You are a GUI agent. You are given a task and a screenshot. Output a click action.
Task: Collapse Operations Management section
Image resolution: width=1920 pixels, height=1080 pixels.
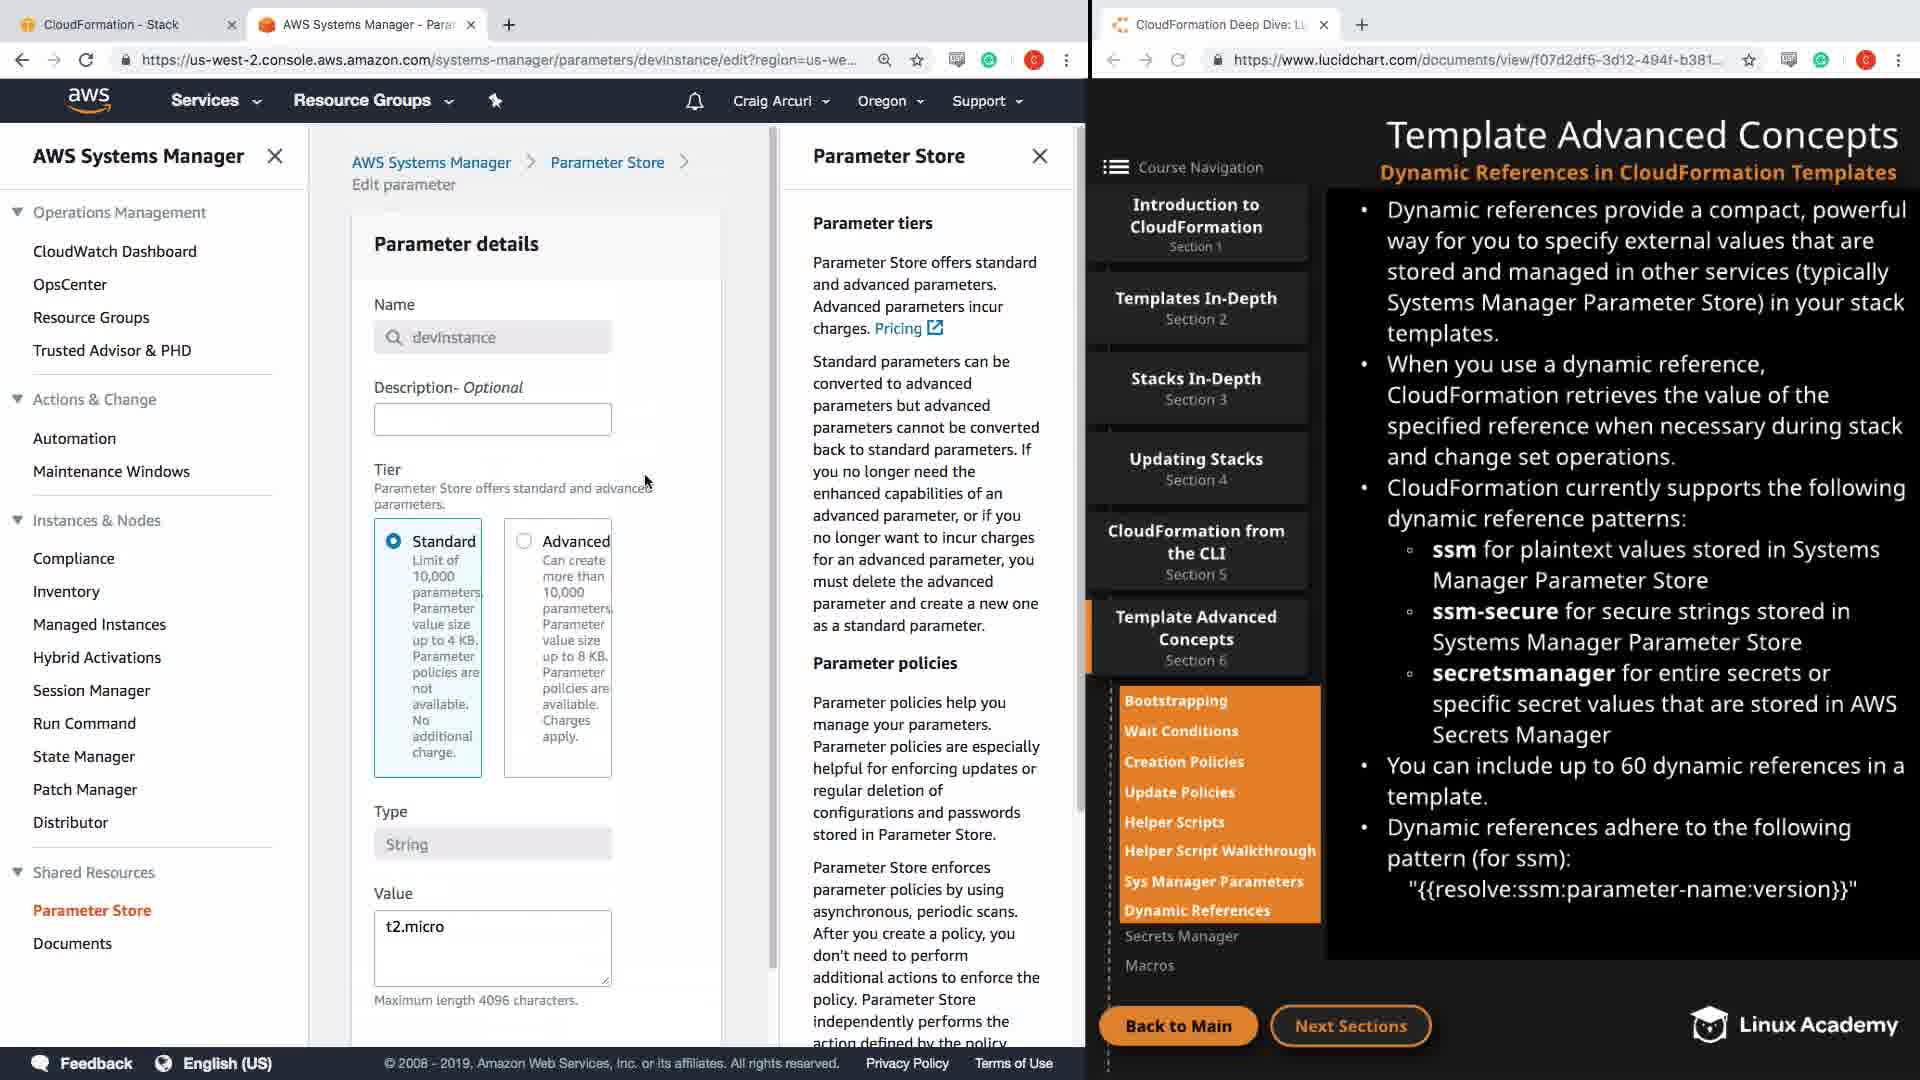17,212
